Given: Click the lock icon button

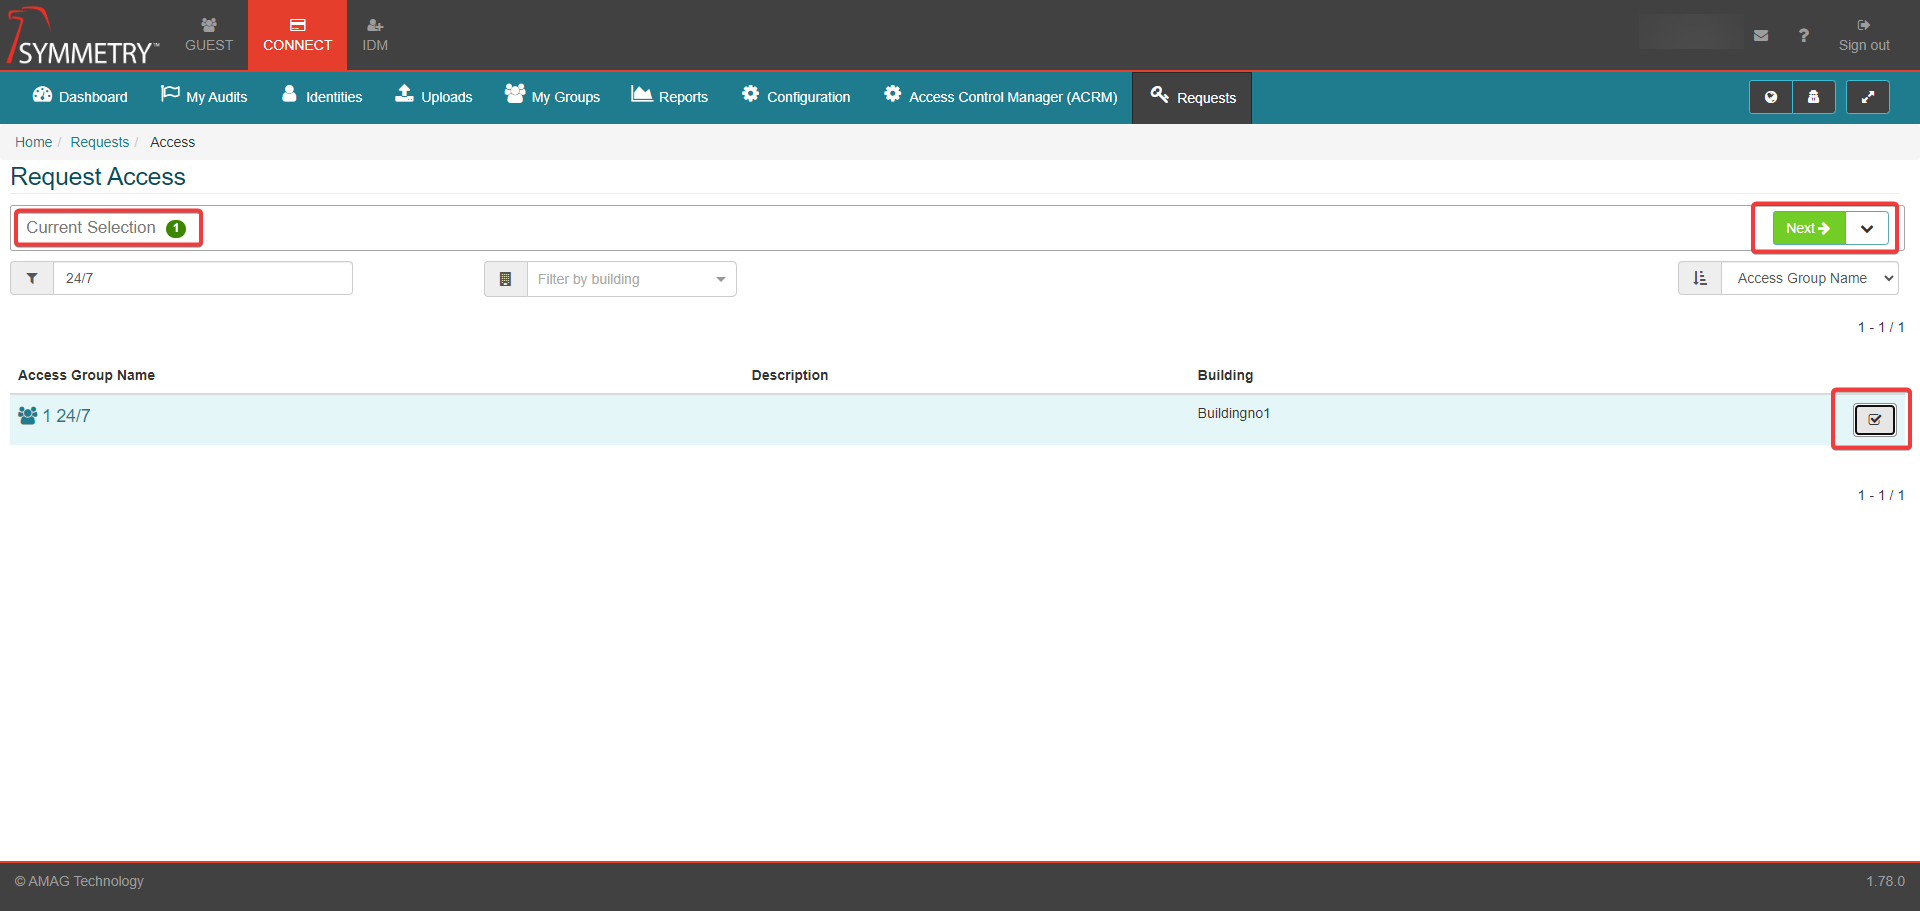Looking at the screenshot, I should pos(1813,97).
